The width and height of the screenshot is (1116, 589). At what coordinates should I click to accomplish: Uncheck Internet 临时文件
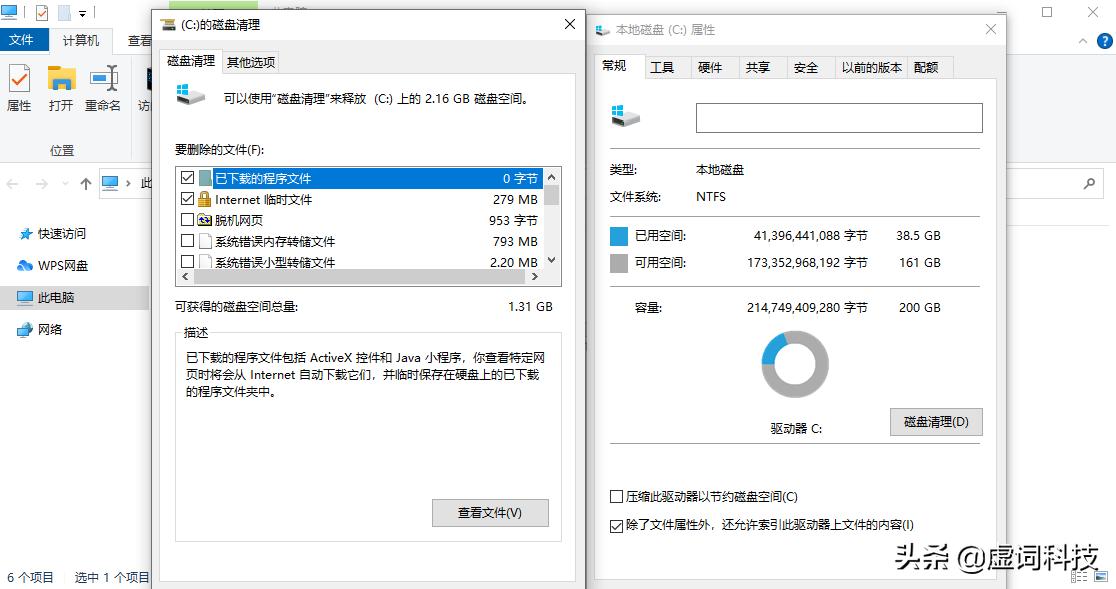187,198
